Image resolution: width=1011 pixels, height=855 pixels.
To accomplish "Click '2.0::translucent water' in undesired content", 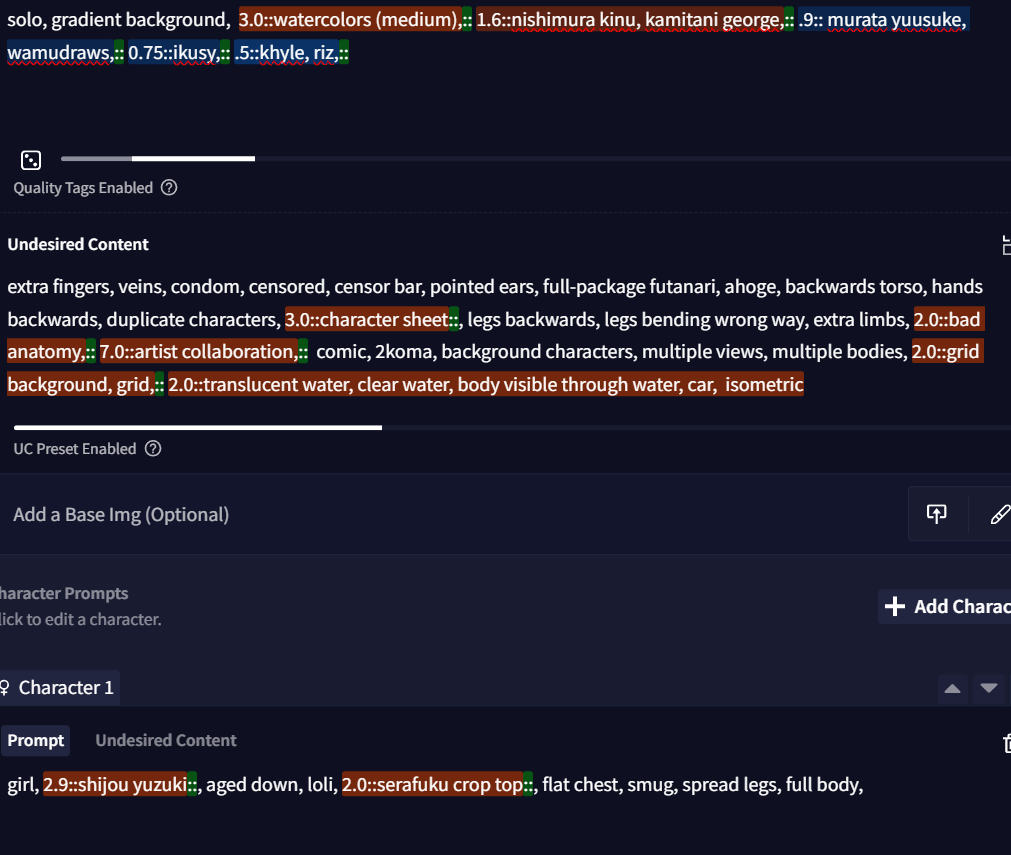I will click(259, 385).
